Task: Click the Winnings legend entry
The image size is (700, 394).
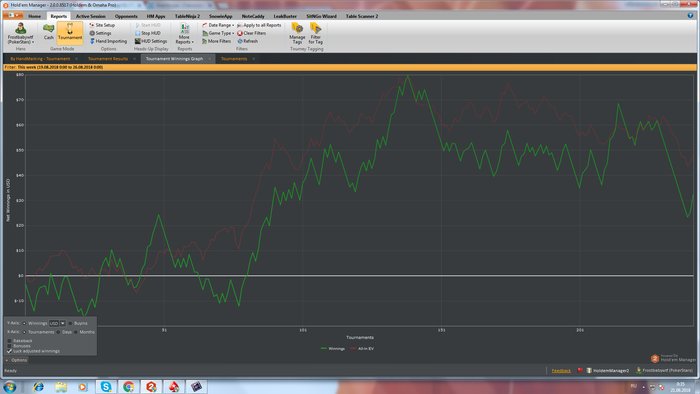Action: point(333,348)
